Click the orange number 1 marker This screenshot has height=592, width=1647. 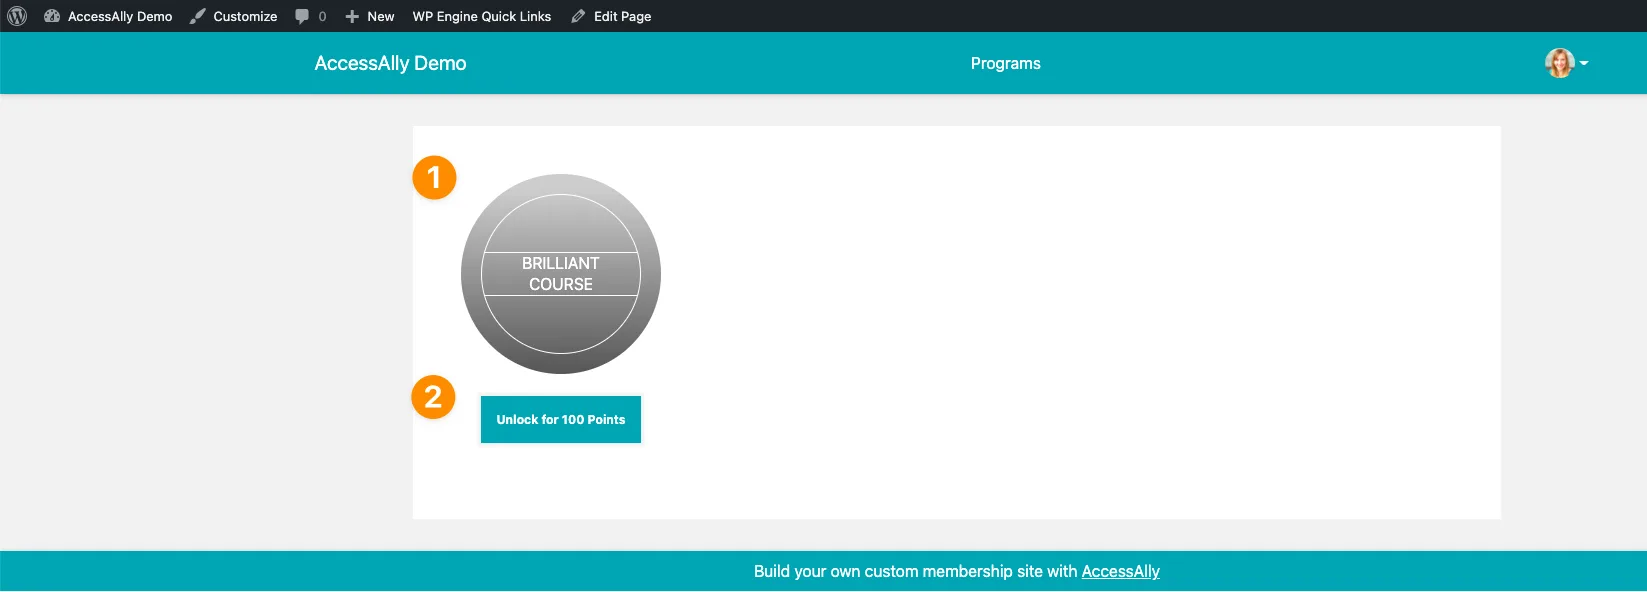(x=434, y=178)
